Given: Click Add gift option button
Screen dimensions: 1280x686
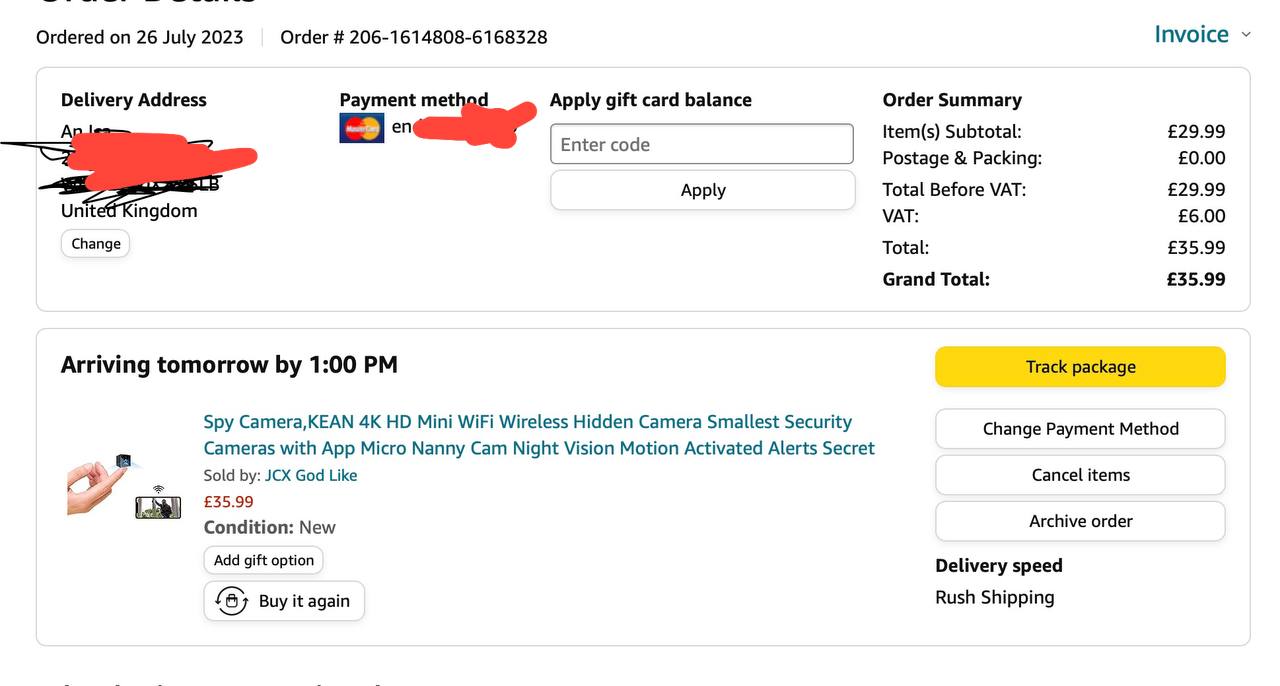Looking at the screenshot, I should tap(263, 560).
